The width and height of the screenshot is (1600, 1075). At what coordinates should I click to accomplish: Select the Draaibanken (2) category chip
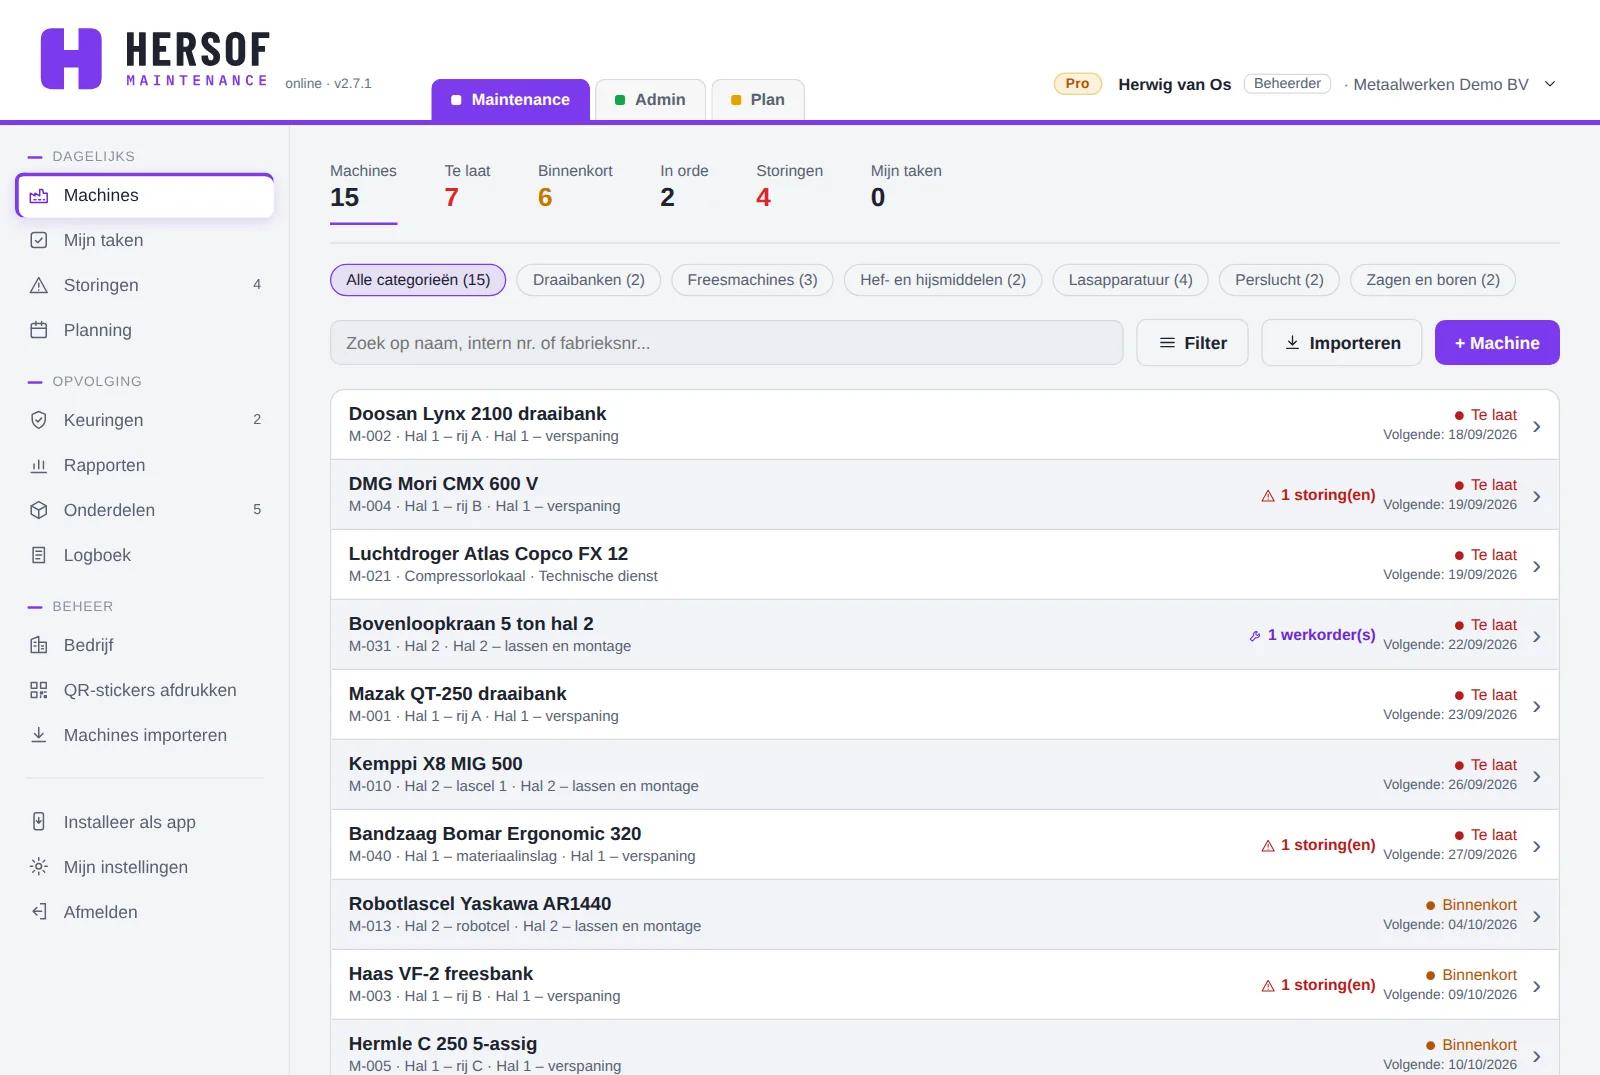click(x=588, y=280)
